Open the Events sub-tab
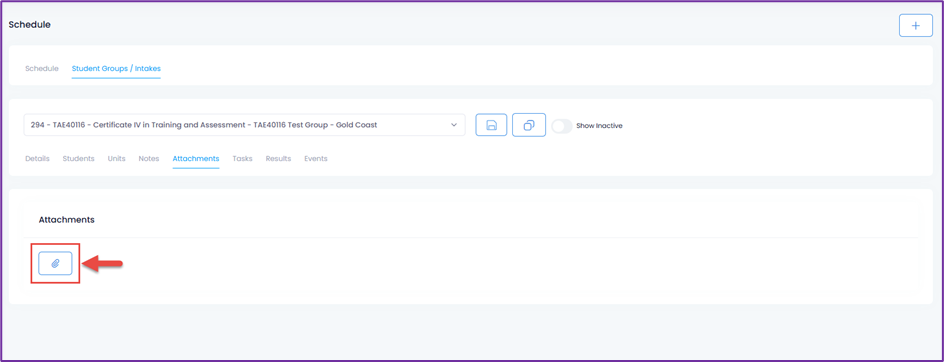This screenshot has width=944, height=362. (315, 159)
